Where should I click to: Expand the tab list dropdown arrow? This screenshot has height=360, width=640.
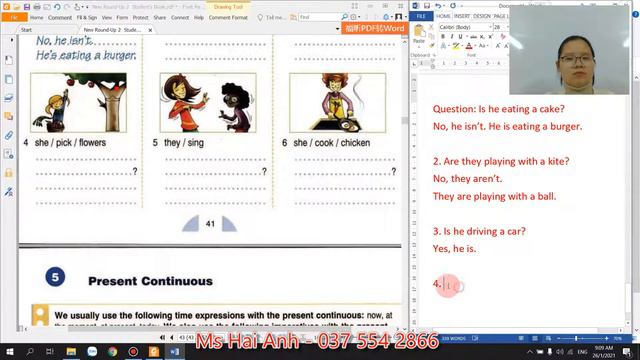coord(337,29)
